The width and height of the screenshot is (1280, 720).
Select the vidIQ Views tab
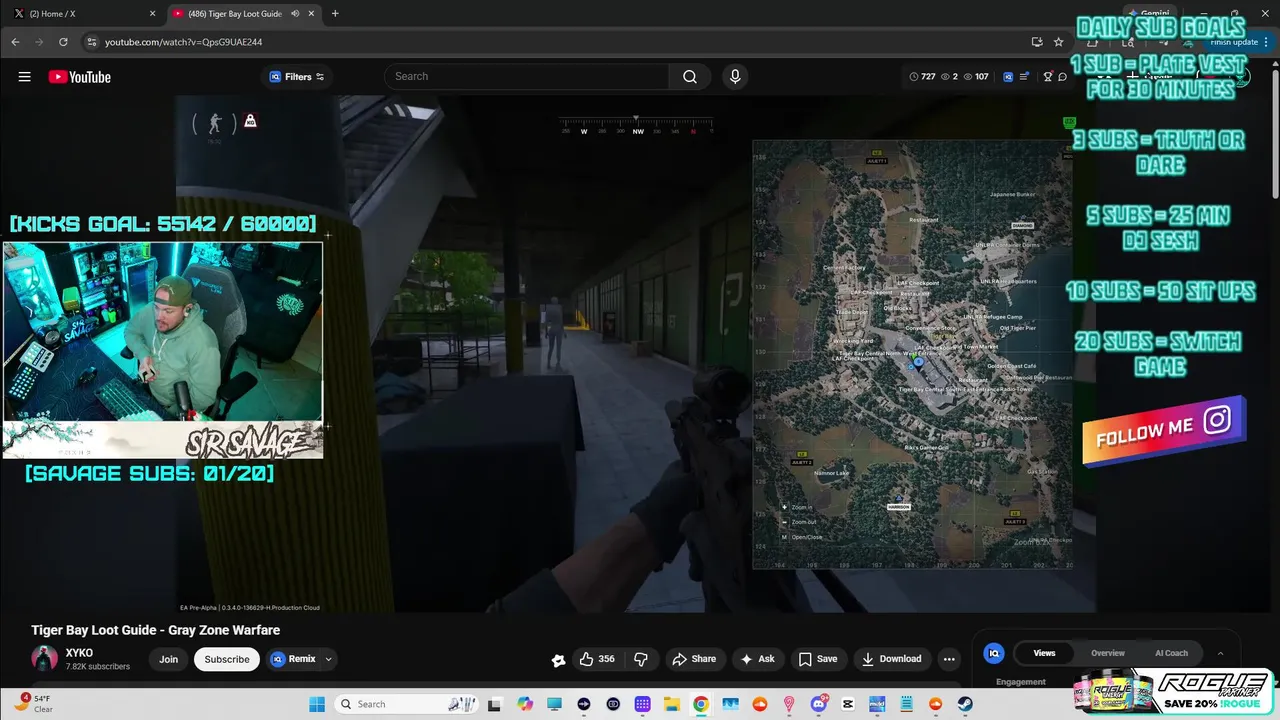[x=1044, y=653]
